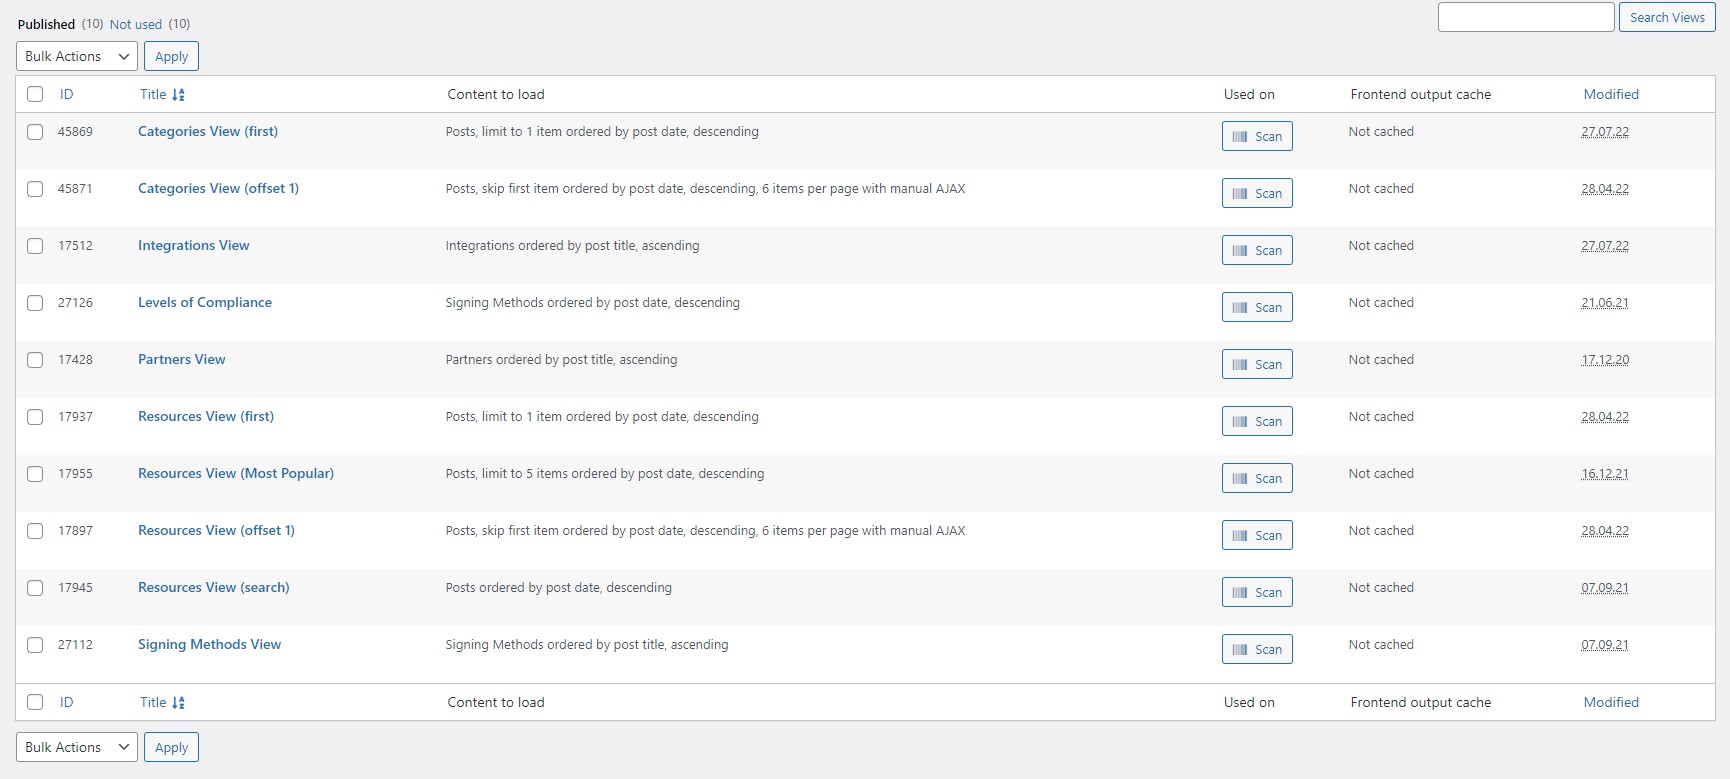Sort by ID in the table footer
The image size is (1730, 779).
point(66,702)
